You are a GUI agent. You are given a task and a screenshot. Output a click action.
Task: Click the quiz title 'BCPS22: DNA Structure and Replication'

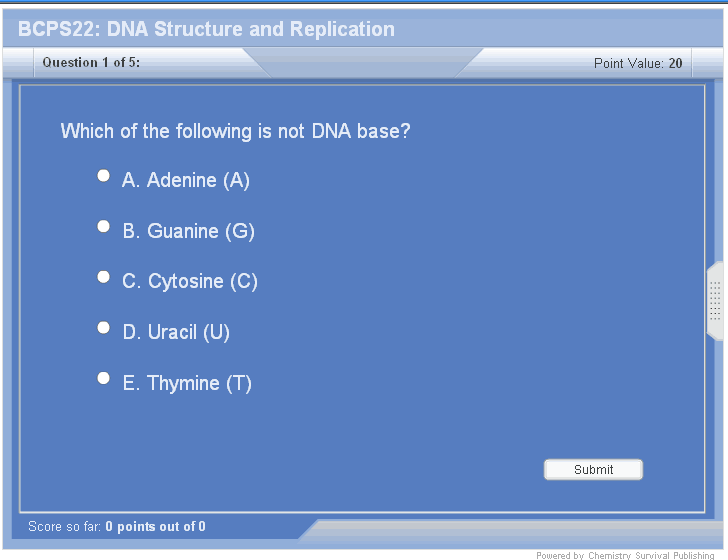tap(206, 30)
